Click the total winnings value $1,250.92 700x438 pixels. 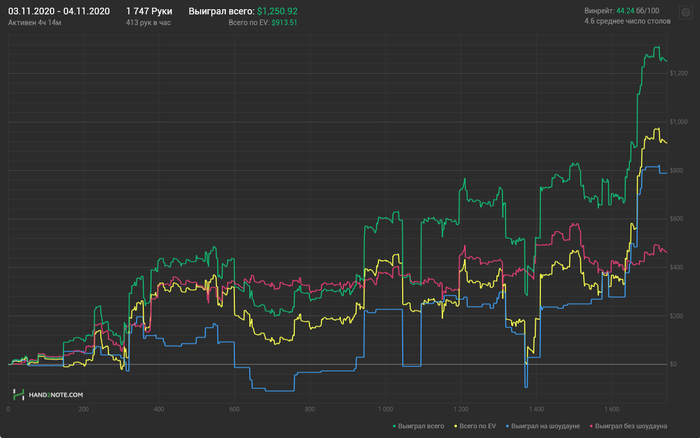(277, 11)
